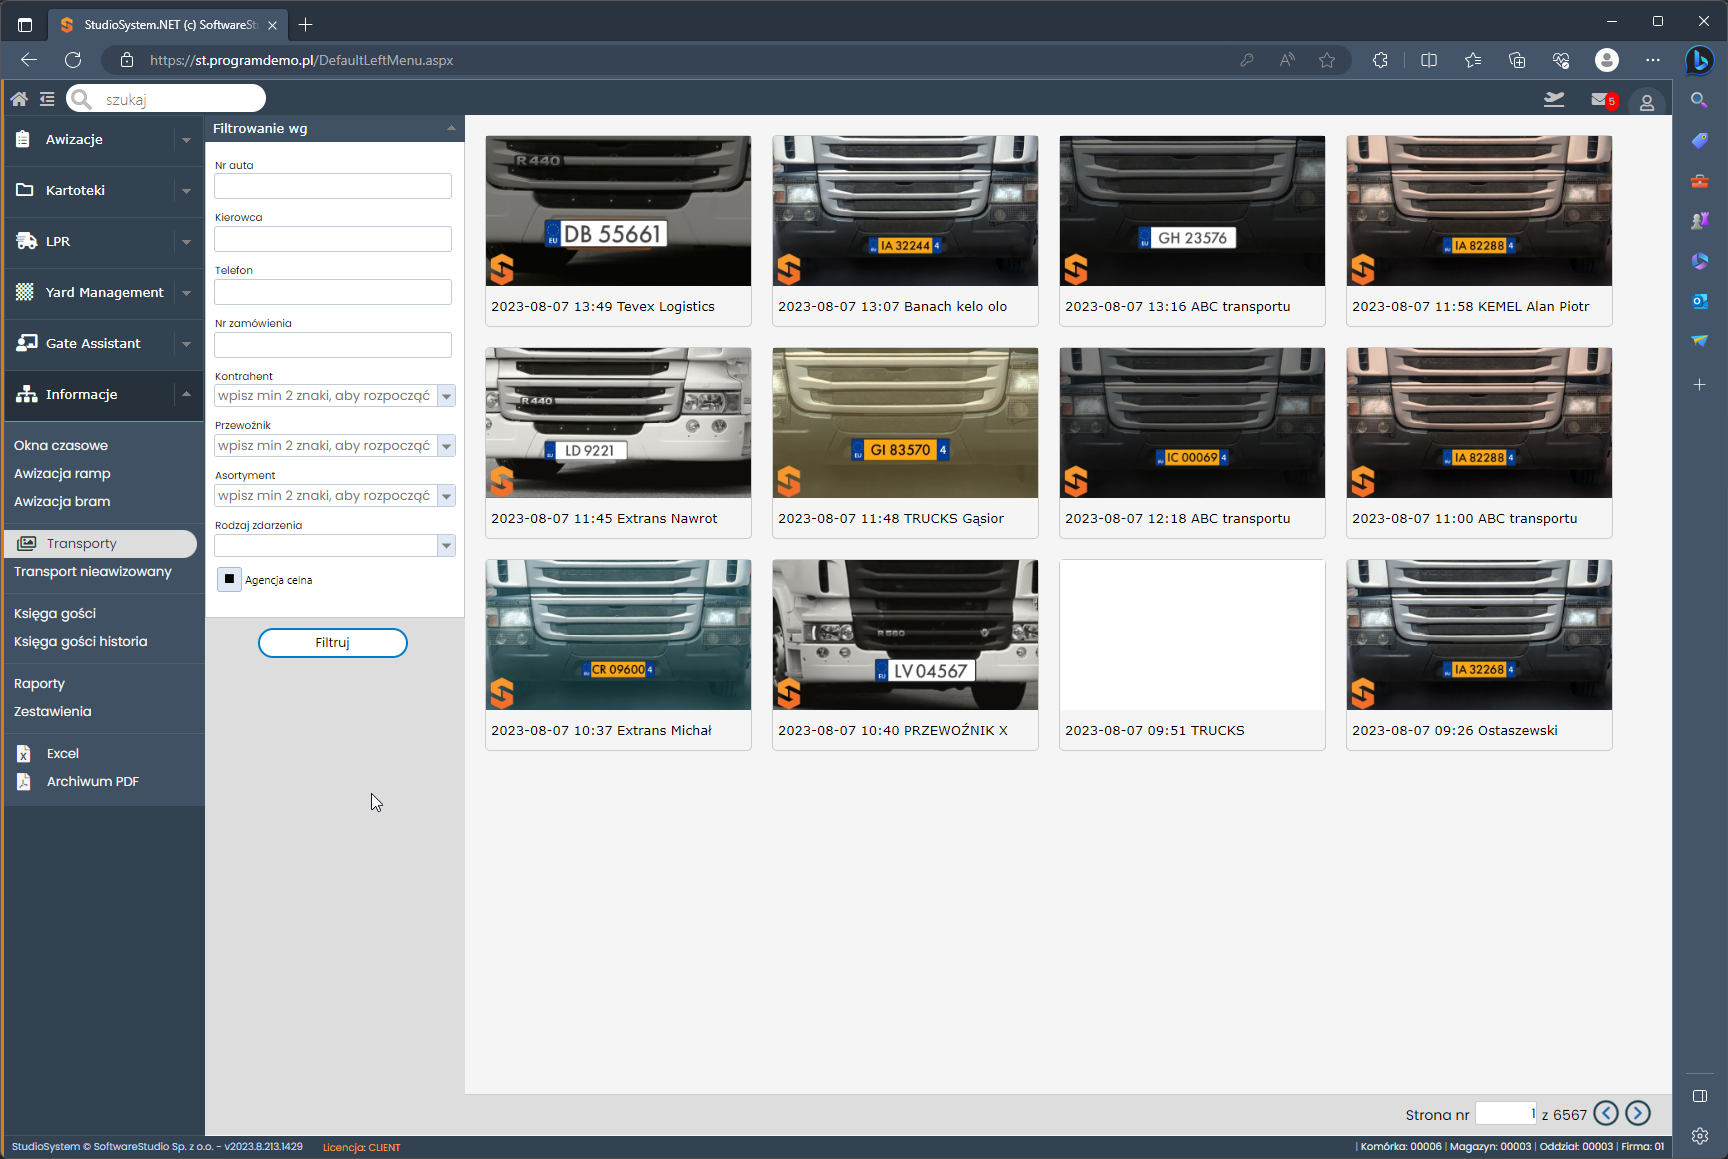Click the airplane icon in the app header
The image size is (1728, 1159).
tap(1554, 99)
